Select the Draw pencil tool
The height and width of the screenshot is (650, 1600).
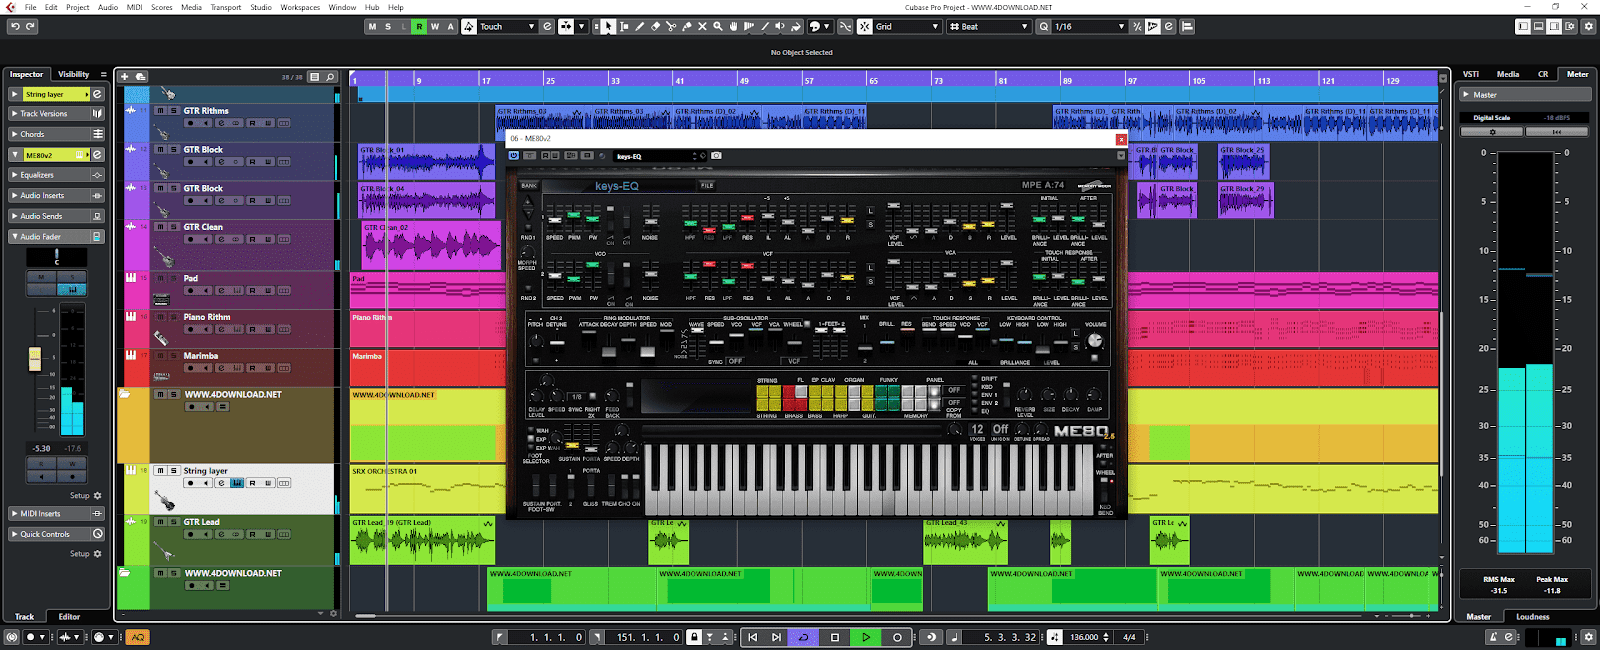pyautogui.click(x=640, y=26)
